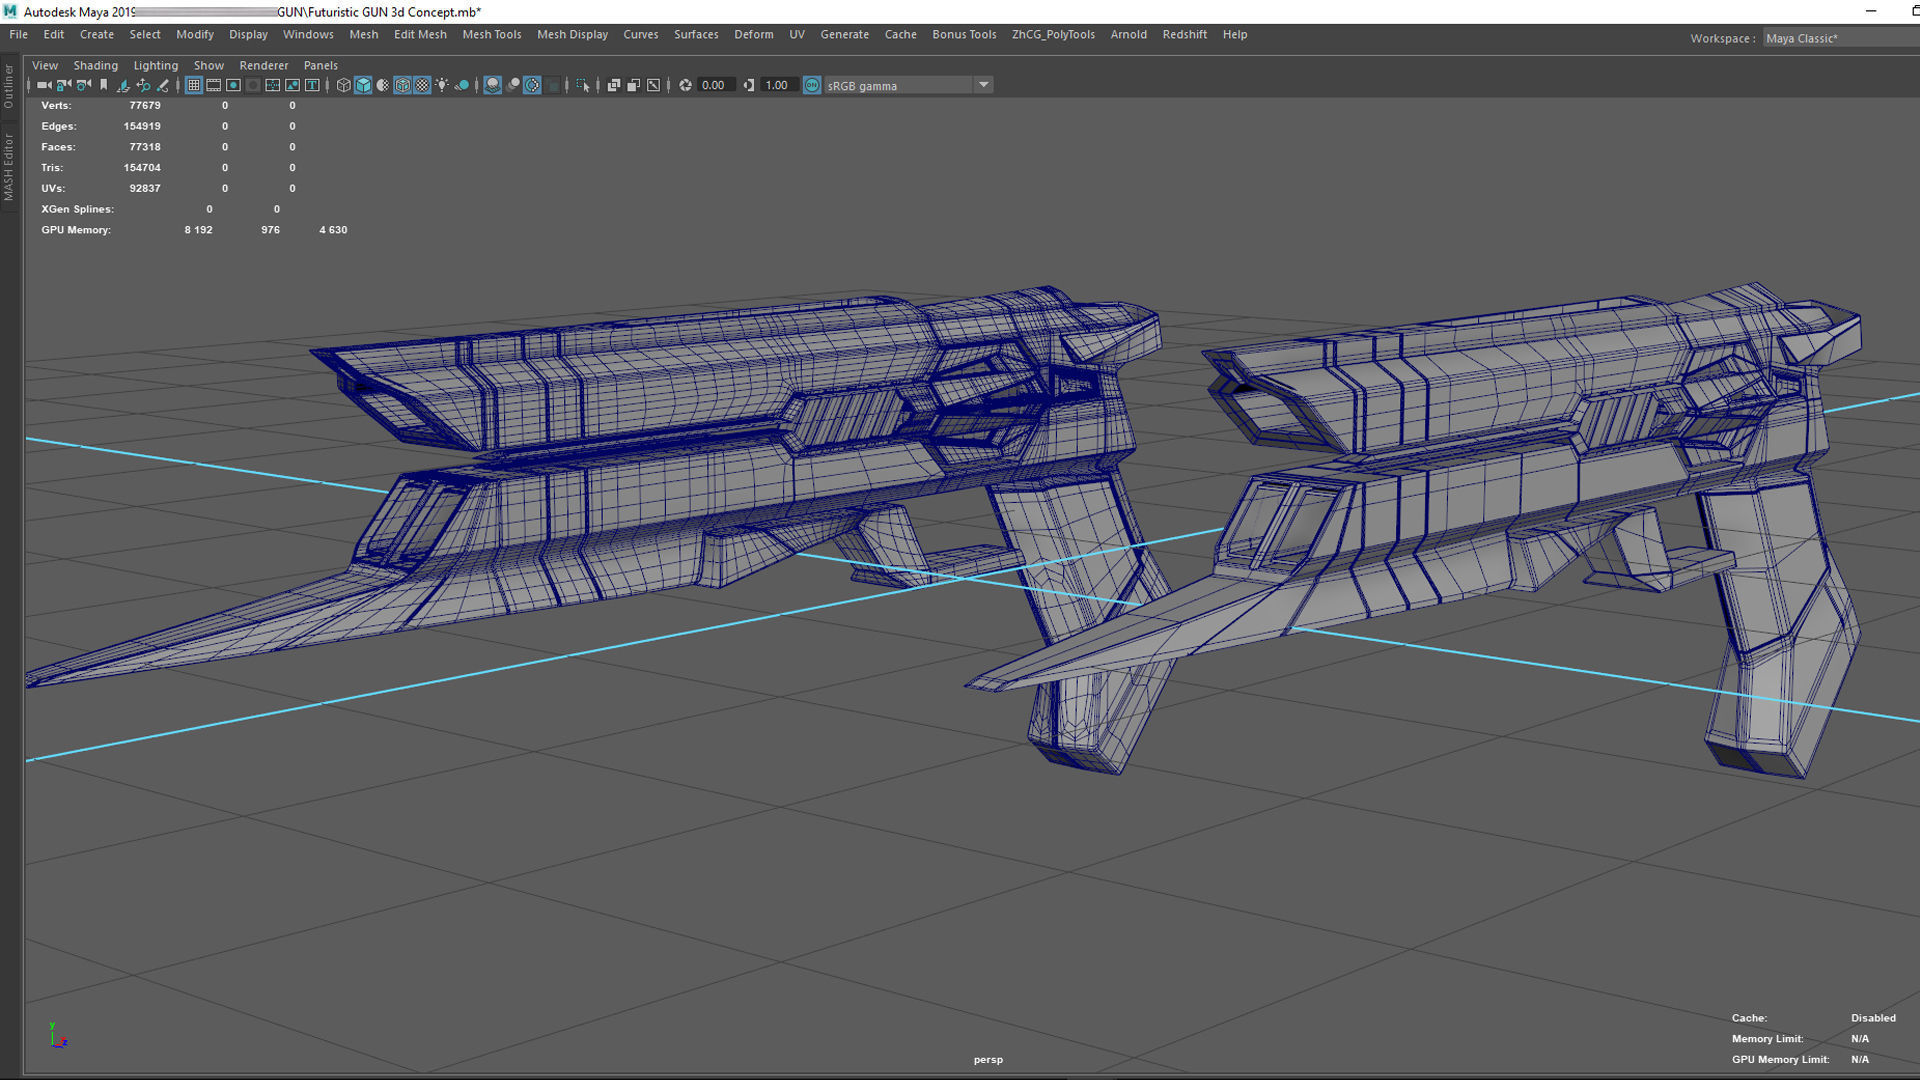Toggle the Safe Action icon

292,85
